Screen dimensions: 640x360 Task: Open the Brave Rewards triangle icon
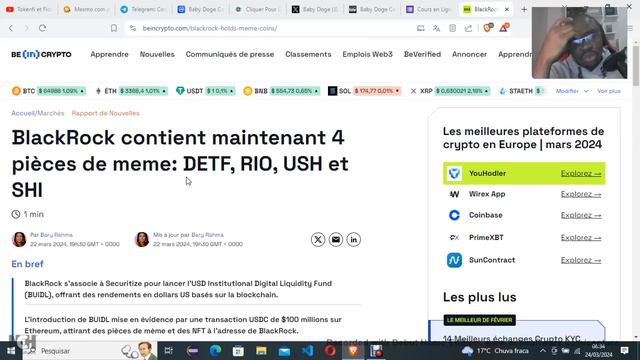click(504, 28)
